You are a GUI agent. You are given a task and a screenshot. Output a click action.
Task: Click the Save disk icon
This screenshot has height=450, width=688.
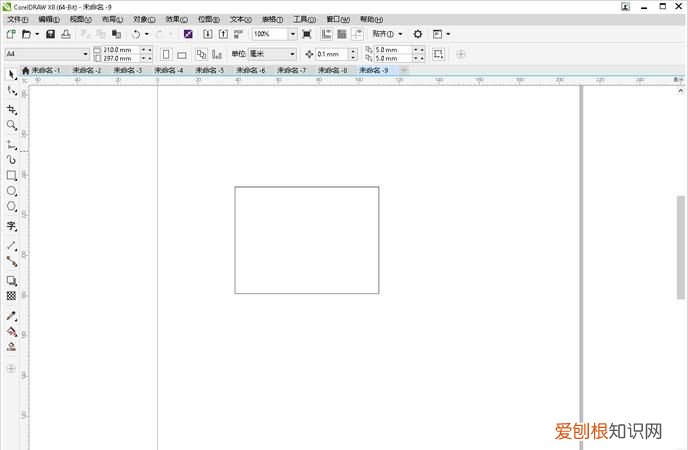(52, 34)
